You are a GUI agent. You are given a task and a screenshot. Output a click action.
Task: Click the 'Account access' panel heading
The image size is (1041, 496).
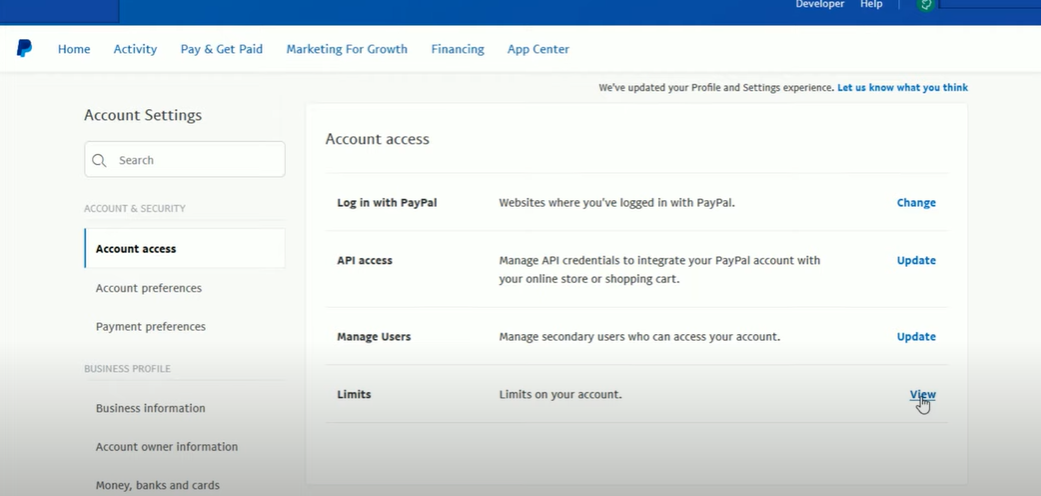click(377, 139)
